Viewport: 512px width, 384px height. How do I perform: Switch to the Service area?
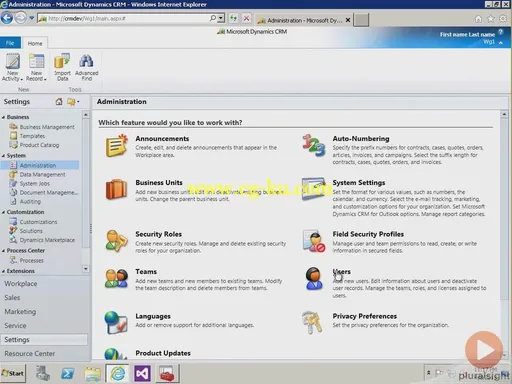(15, 326)
